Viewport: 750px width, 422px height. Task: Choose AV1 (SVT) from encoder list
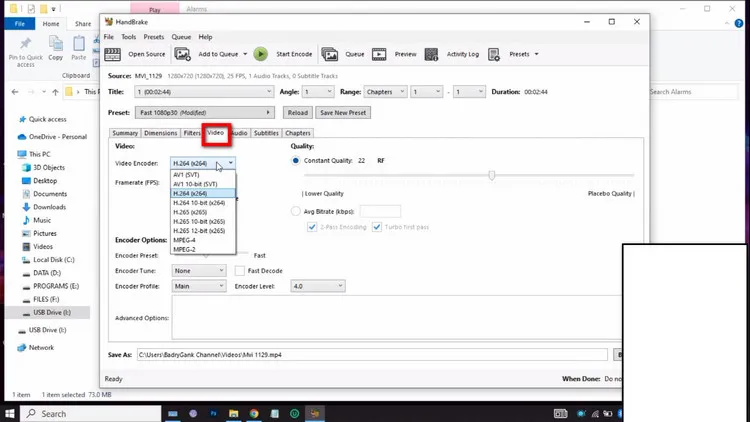point(203,175)
